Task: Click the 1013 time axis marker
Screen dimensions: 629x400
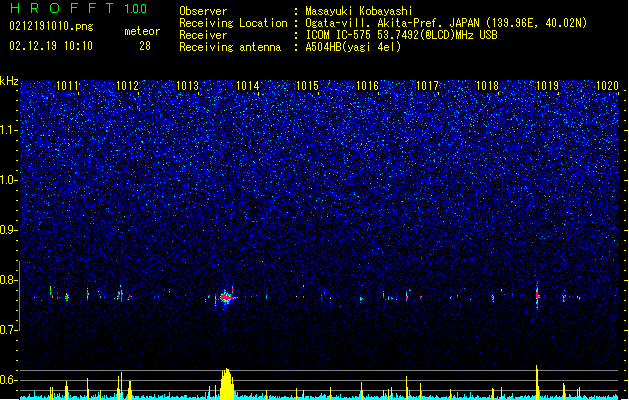Action: coord(187,86)
